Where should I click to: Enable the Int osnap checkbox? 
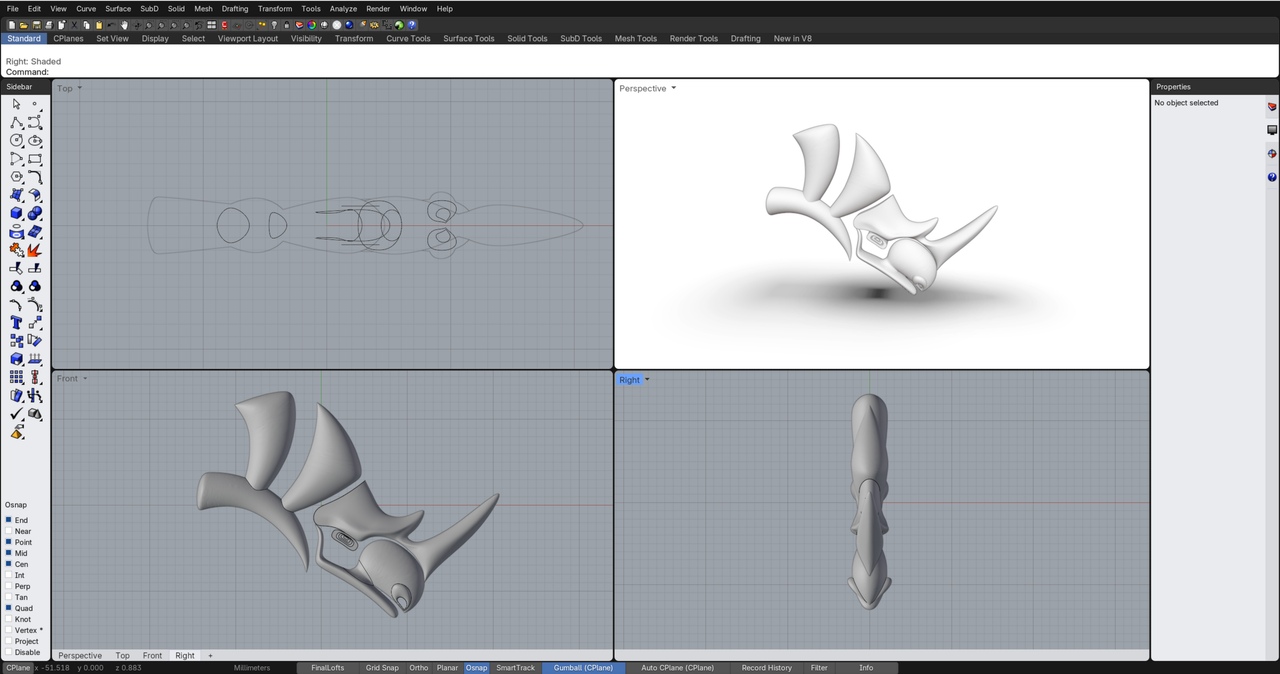pos(9,575)
